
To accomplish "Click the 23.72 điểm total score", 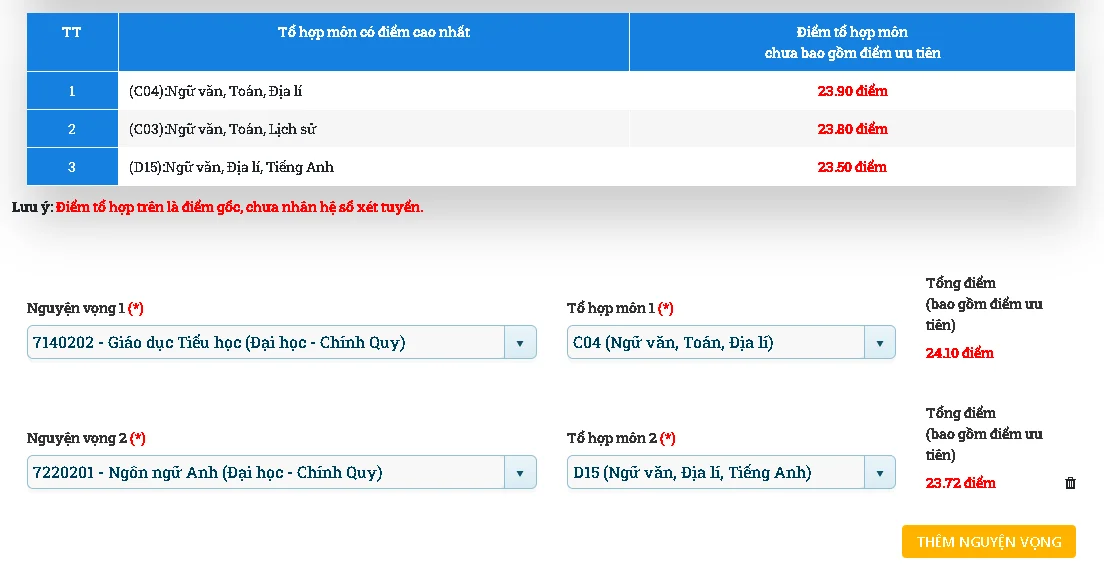I will pyautogui.click(x=960, y=483).
